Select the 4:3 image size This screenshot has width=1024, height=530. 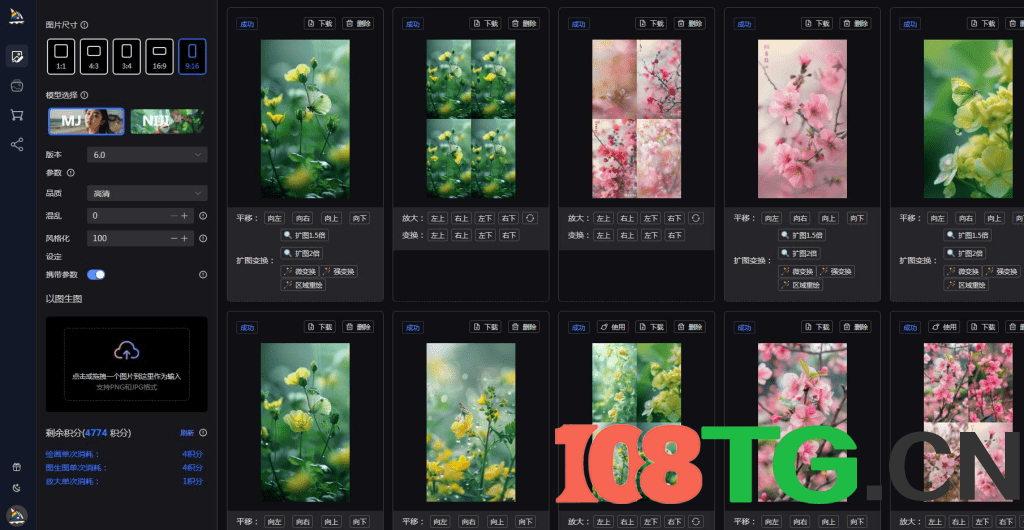pos(94,56)
